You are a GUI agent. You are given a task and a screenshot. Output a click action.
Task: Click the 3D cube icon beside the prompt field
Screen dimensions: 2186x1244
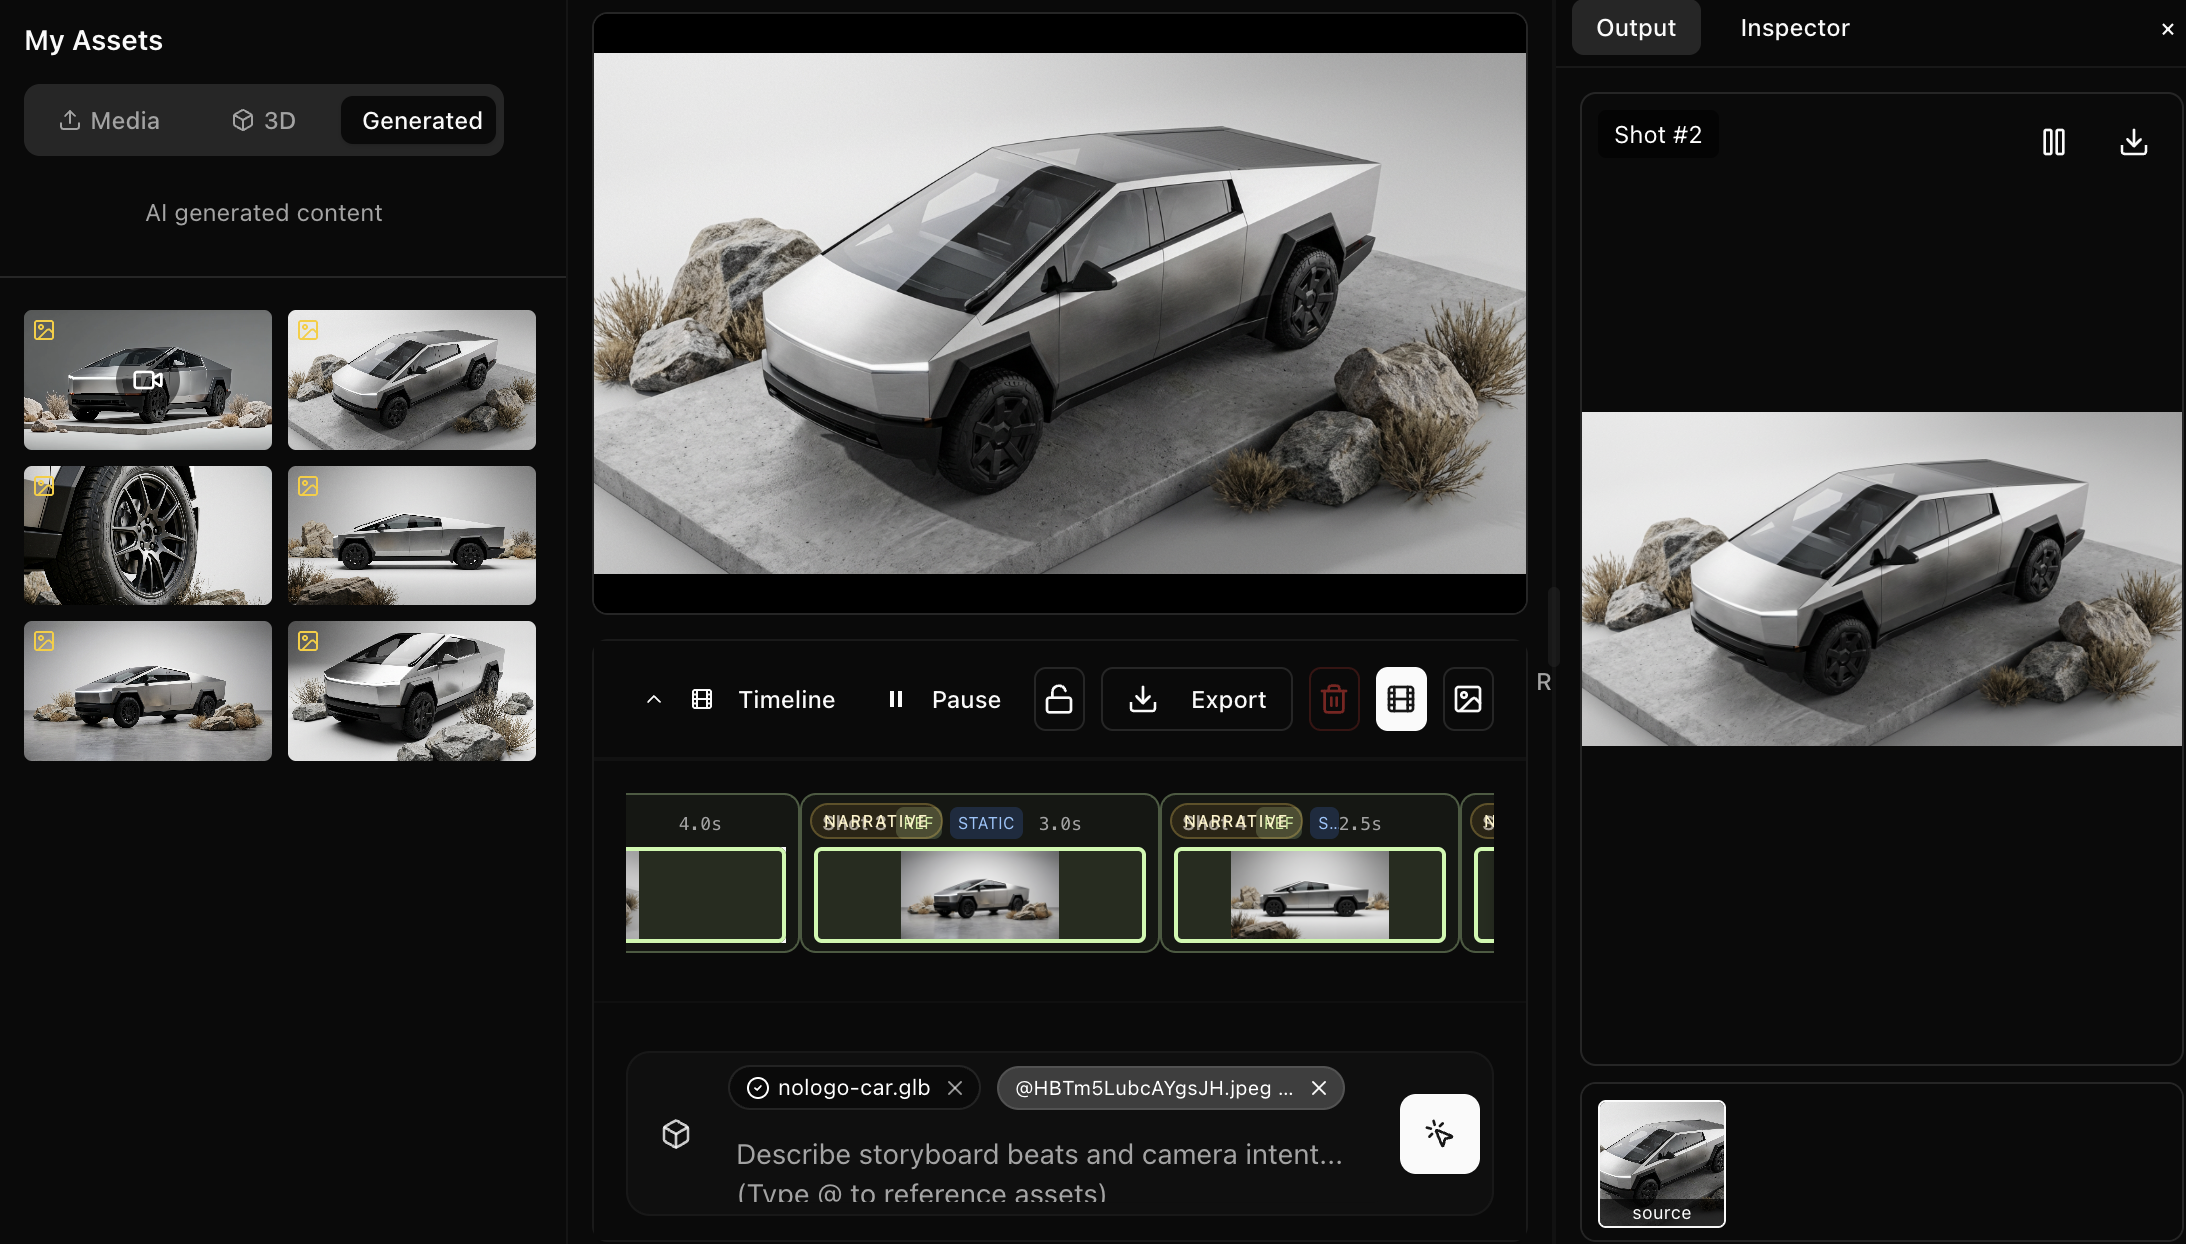tap(676, 1134)
